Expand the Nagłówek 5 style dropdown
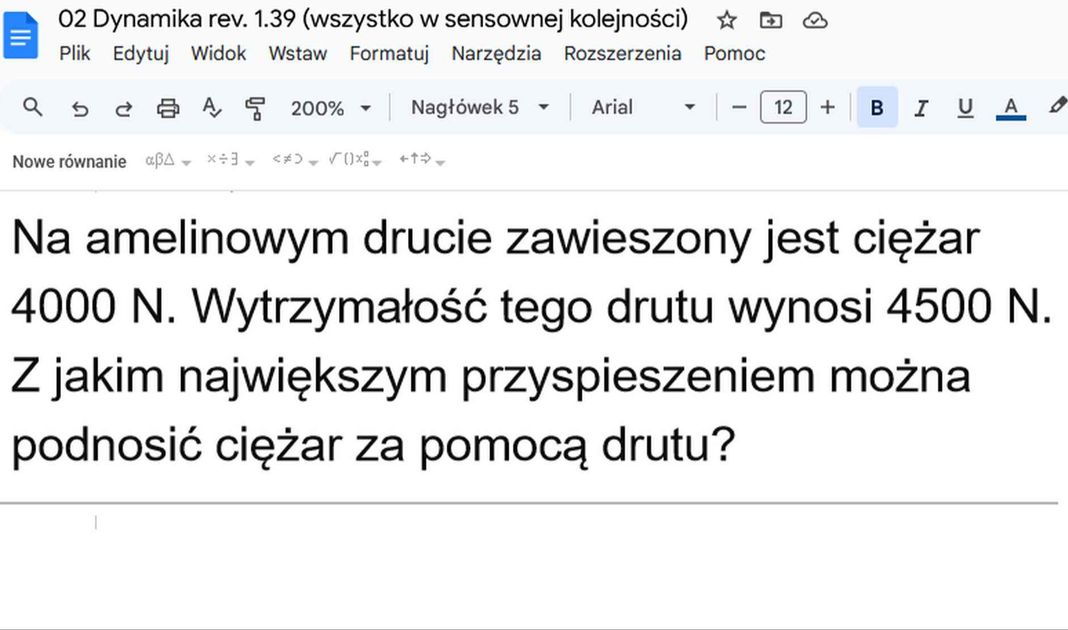Image resolution: width=1068 pixels, height=630 pixels. 480,107
